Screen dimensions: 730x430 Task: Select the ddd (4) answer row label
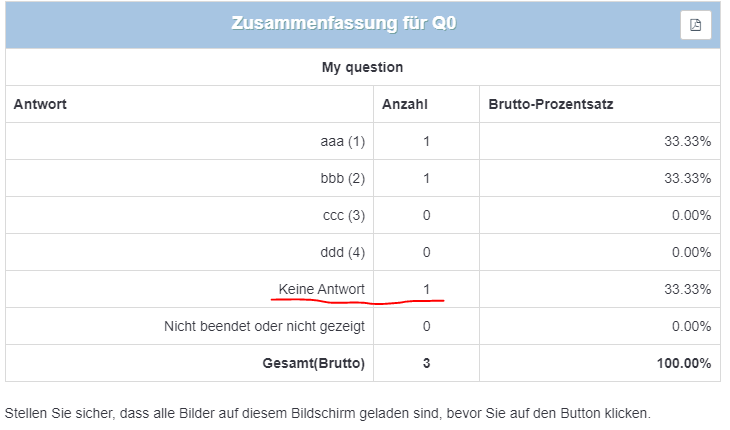click(342, 252)
